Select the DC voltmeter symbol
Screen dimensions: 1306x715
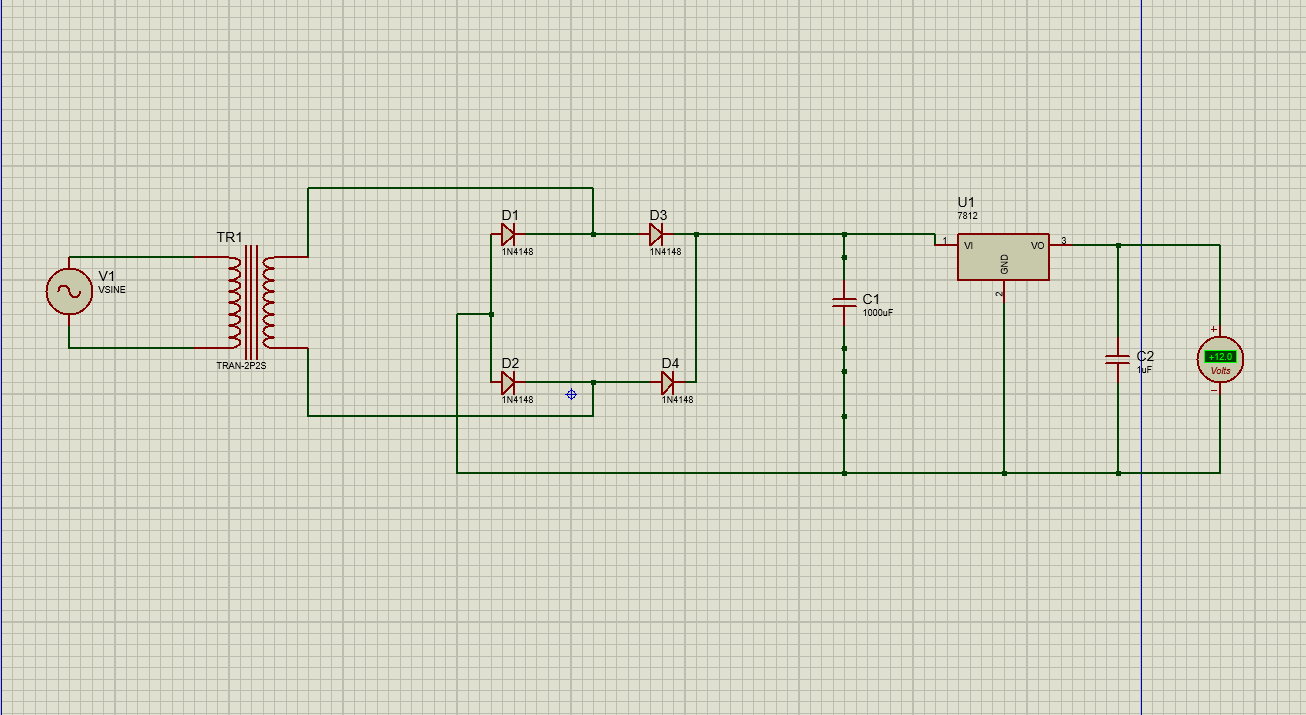click(x=1220, y=359)
